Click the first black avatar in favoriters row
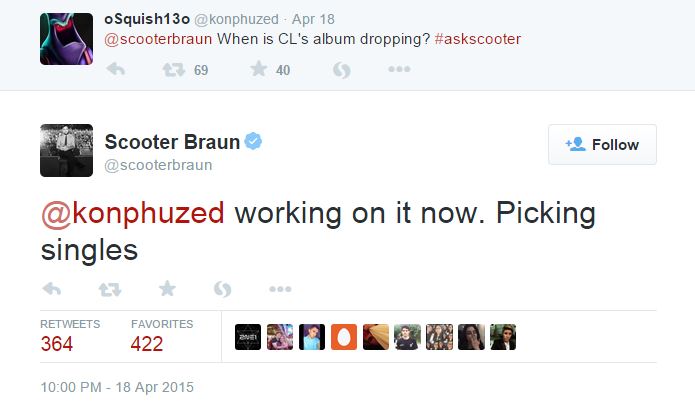The height and width of the screenshot is (412, 695). [248, 337]
